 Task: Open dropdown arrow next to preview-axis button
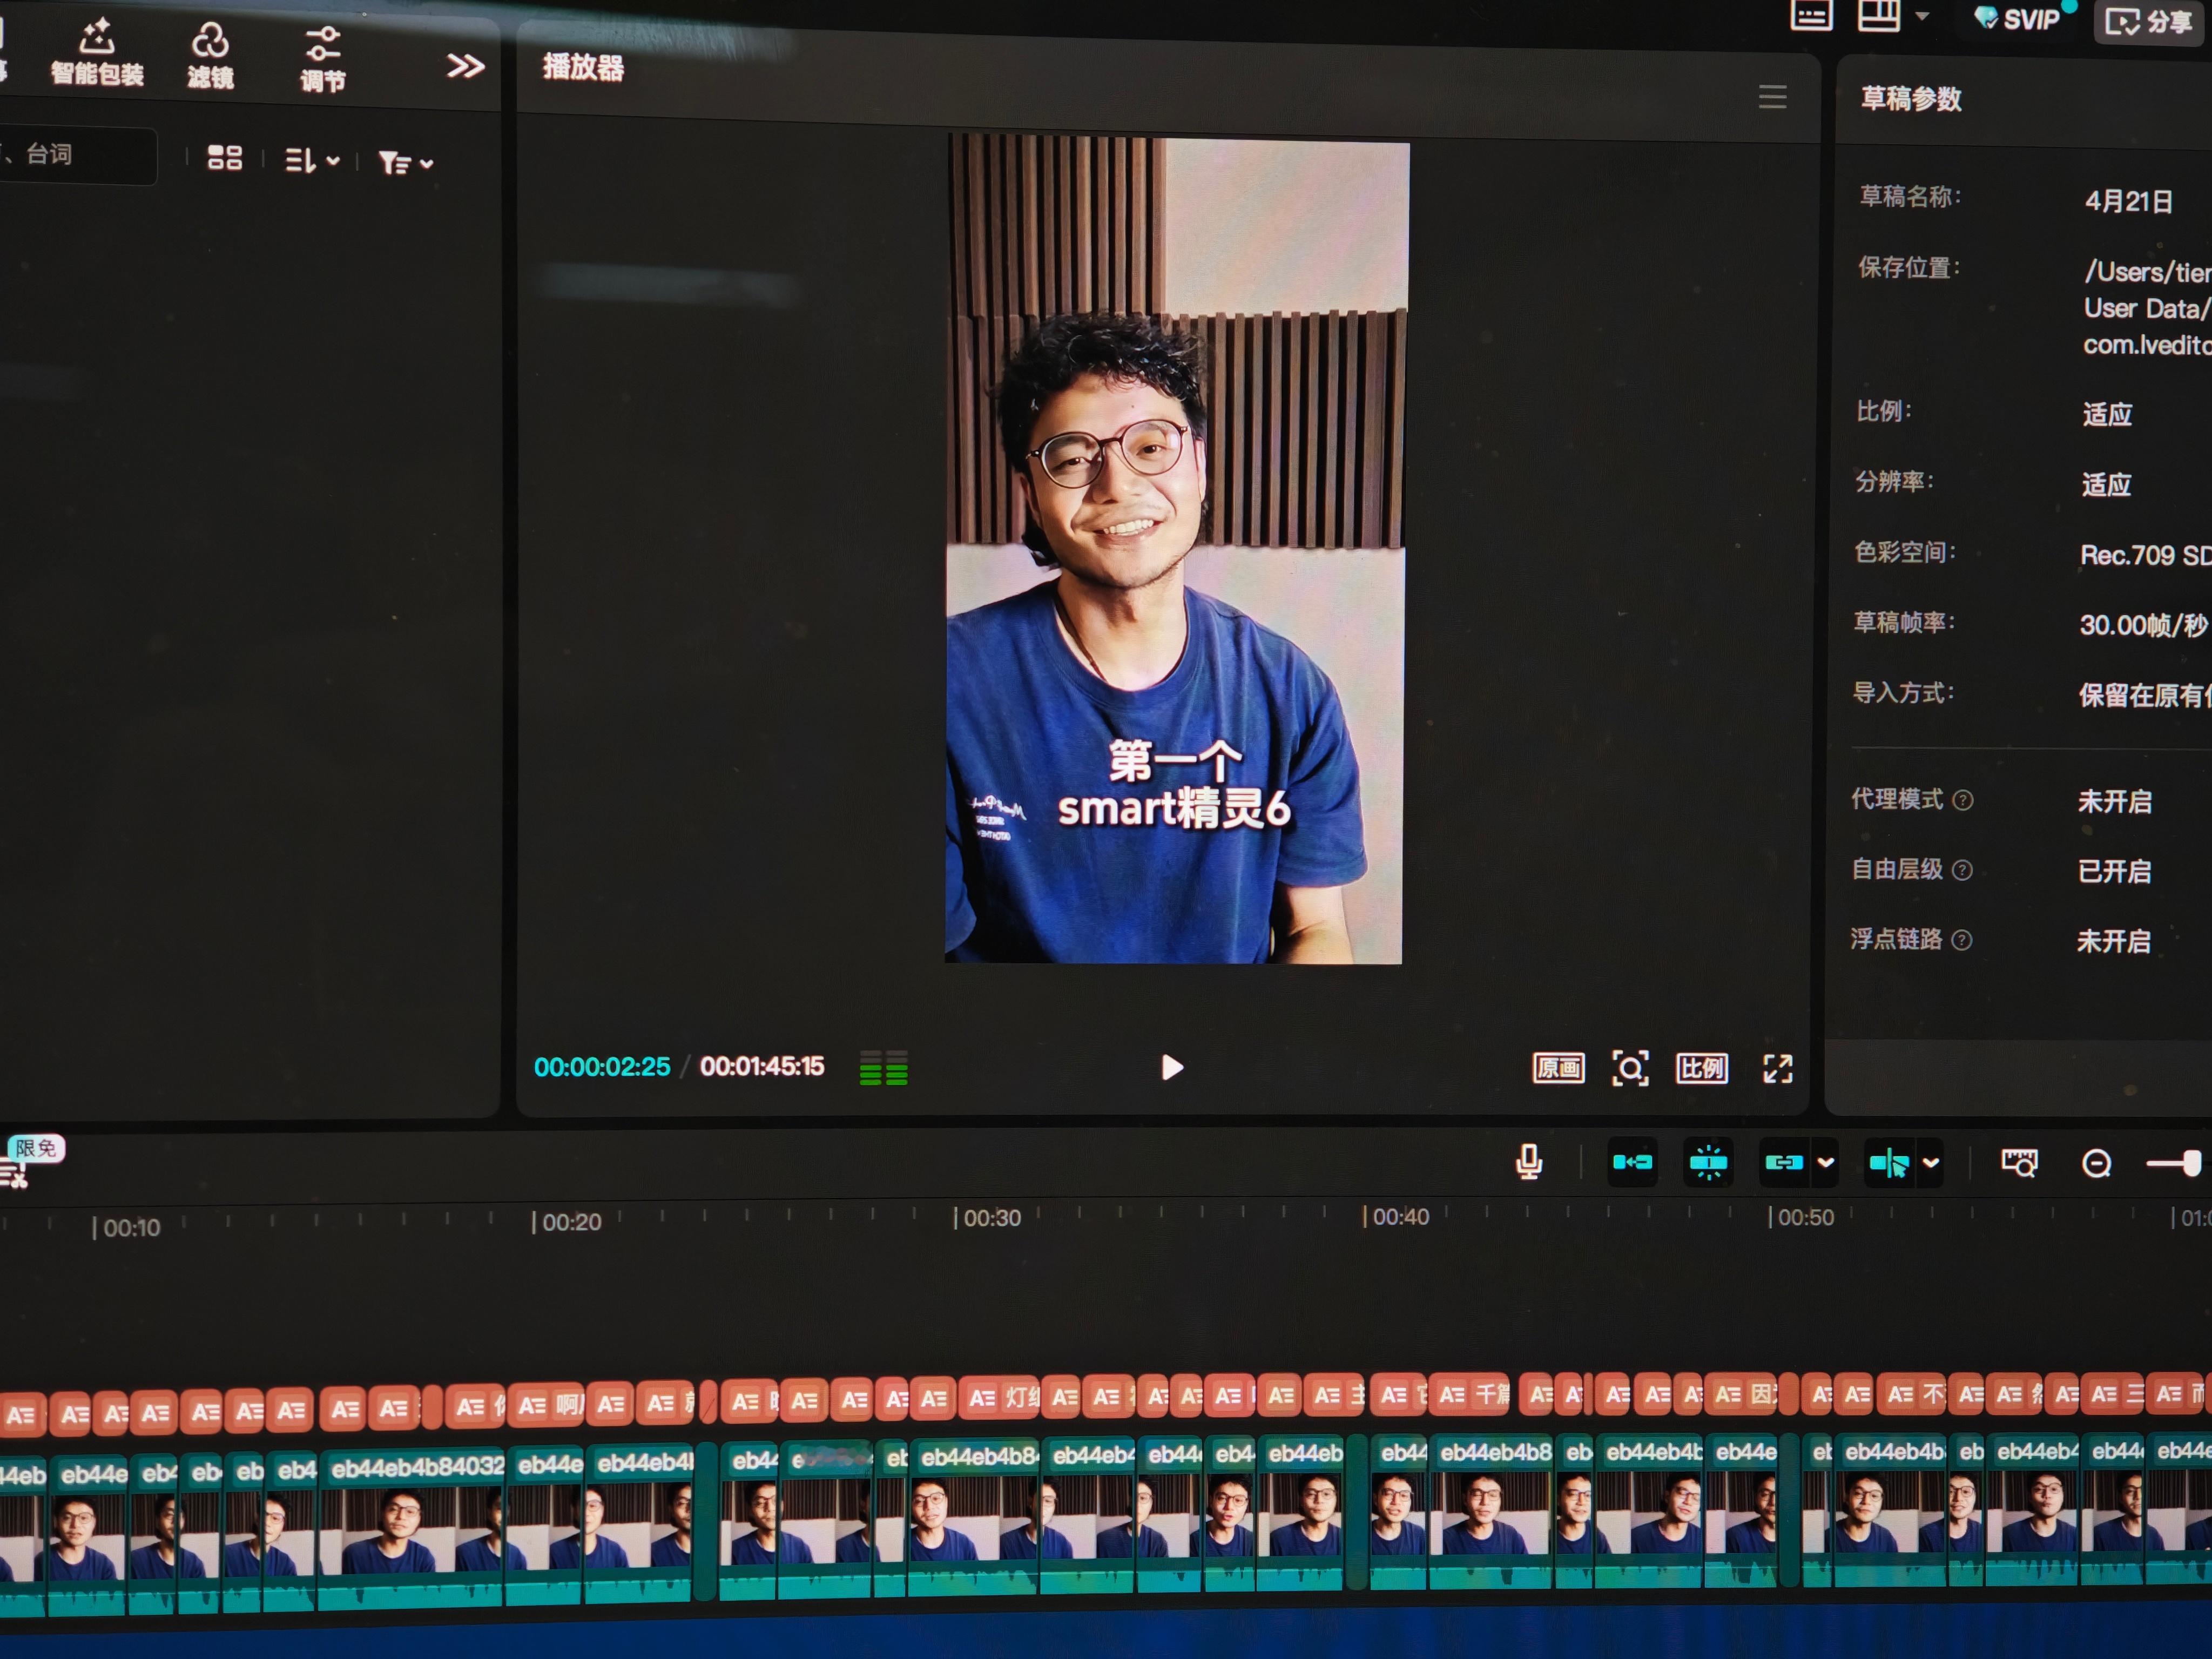point(1931,1162)
